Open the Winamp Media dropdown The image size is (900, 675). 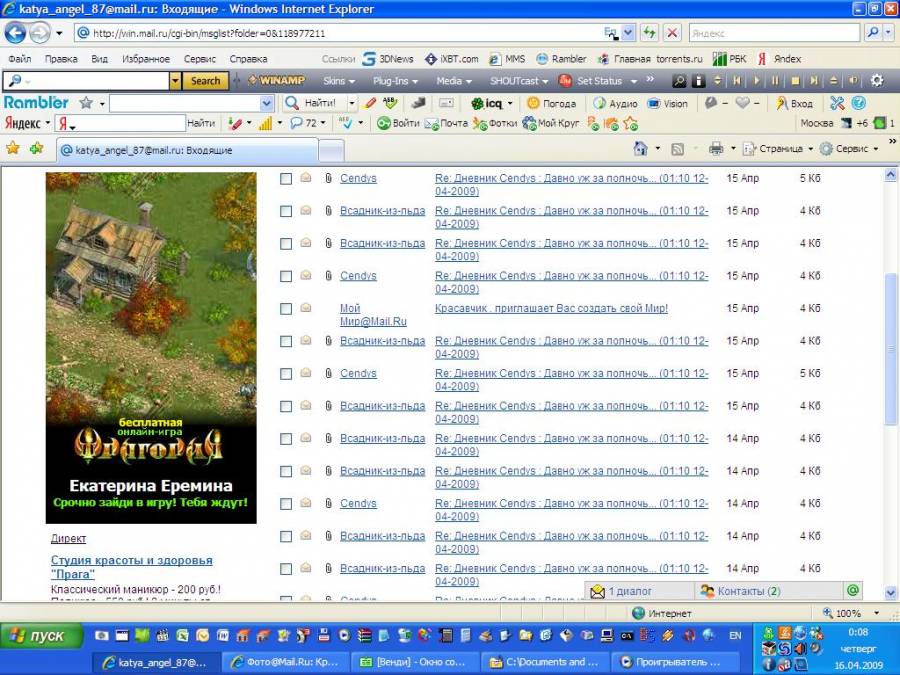[x=454, y=81]
